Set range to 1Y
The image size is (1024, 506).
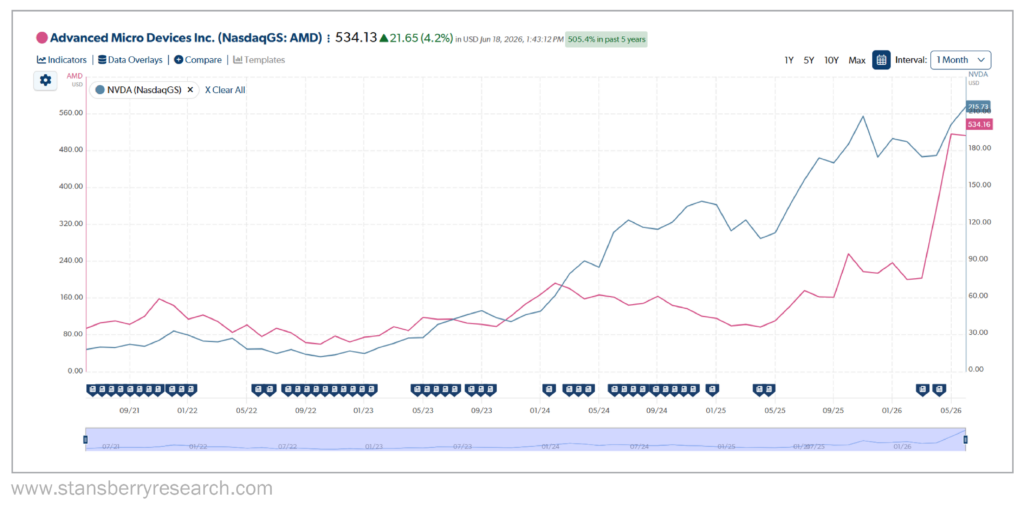(x=789, y=60)
